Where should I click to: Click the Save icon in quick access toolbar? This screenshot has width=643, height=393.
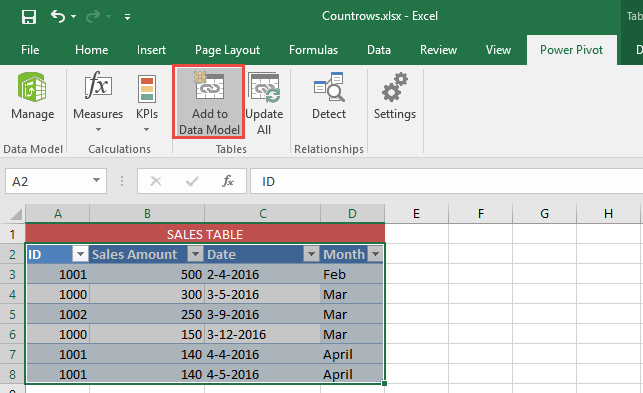click(x=29, y=17)
